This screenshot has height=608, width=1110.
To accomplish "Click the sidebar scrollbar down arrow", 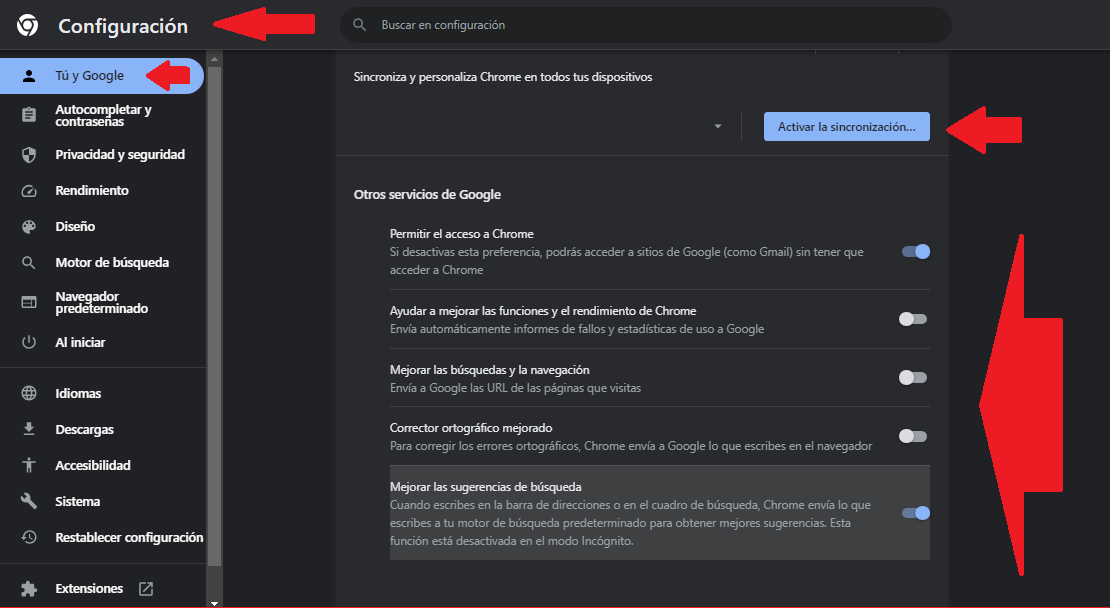I will pyautogui.click(x=214, y=603).
